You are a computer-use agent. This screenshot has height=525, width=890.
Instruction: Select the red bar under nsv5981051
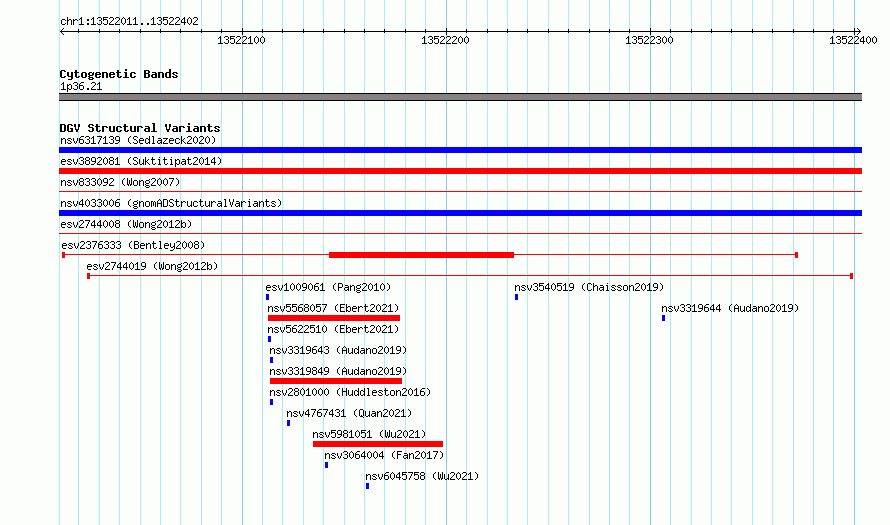[x=378, y=444]
